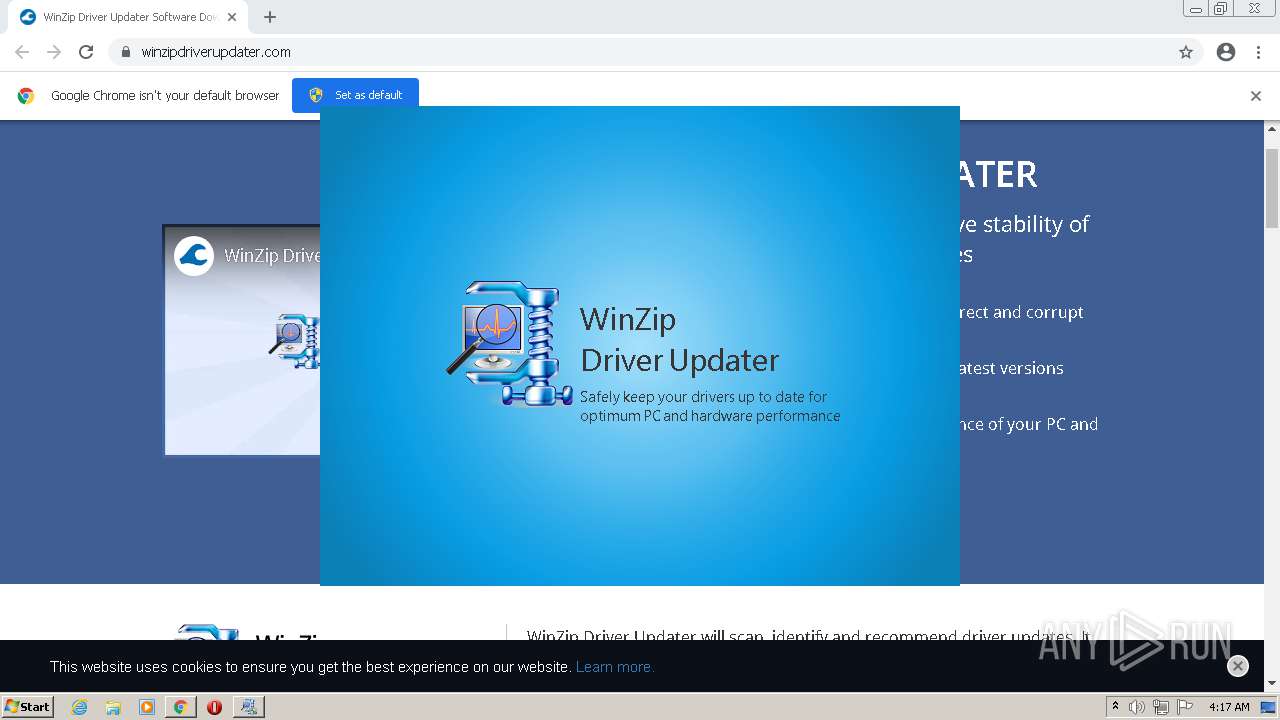
Task: Open the Chrome profile avatar
Action: pyautogui.click(x=1226, y=52)
